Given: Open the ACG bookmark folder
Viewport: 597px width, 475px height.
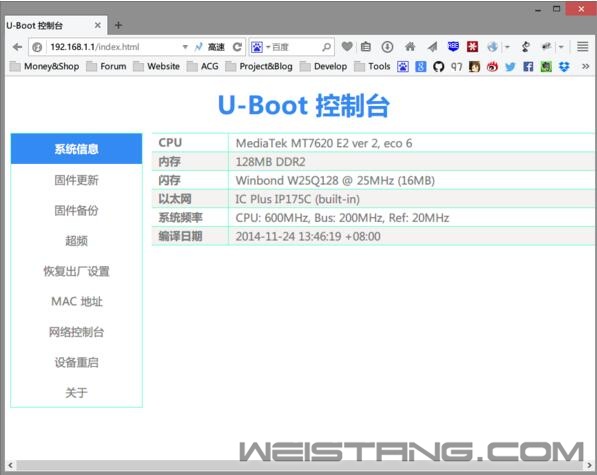Looking at the screenshot, I should point(203,67).
